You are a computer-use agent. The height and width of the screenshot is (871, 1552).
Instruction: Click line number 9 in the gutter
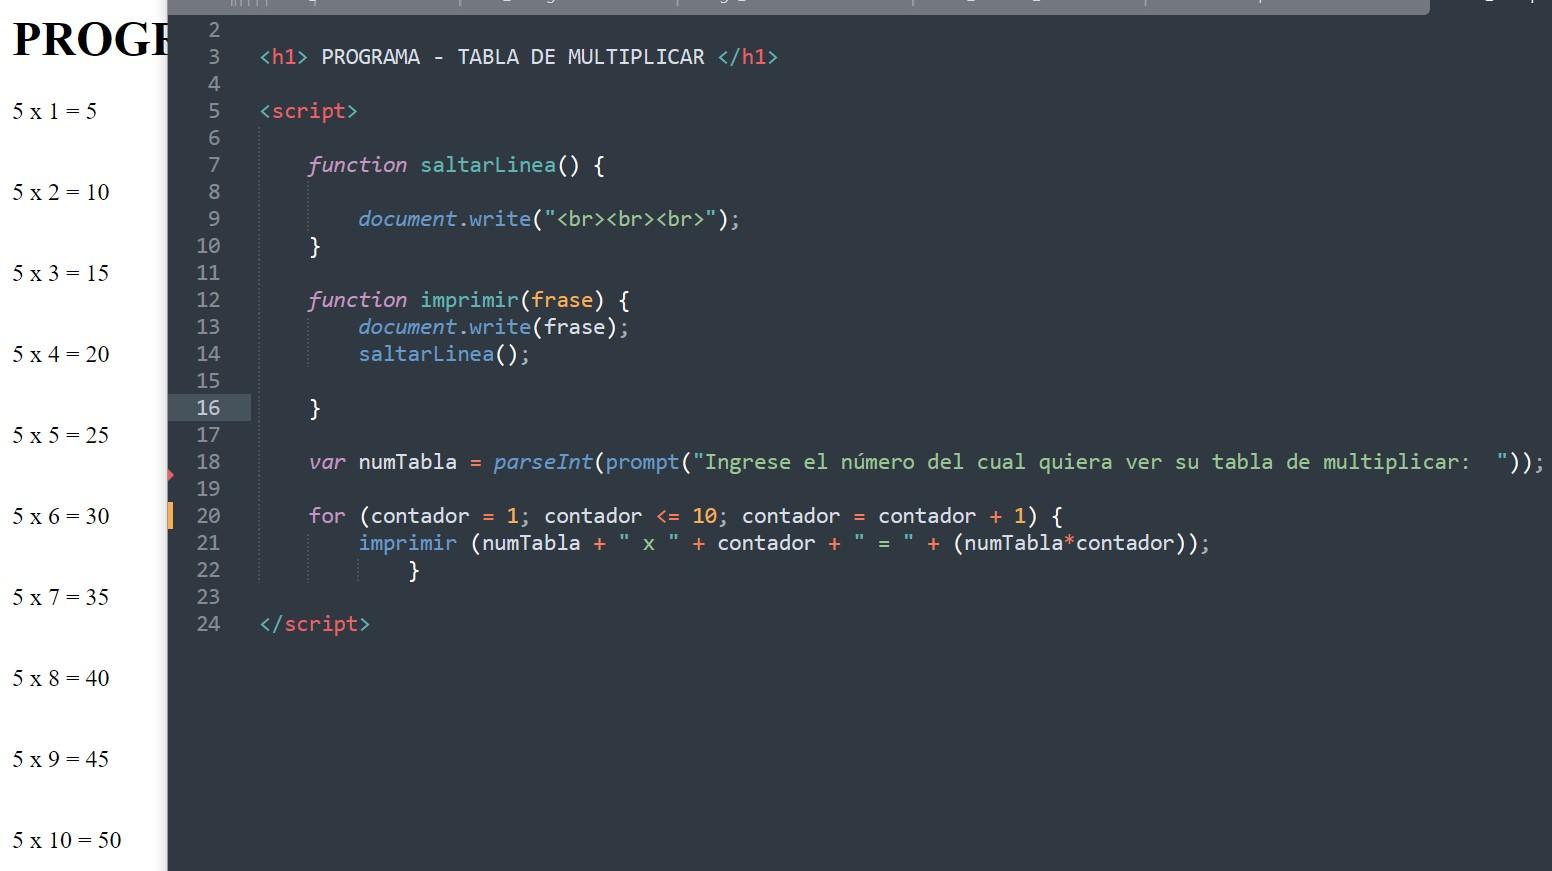214,219
